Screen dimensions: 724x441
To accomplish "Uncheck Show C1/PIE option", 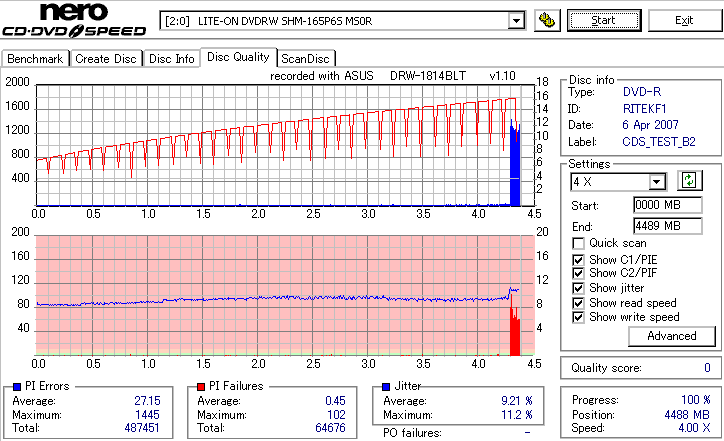I will pyautogui.click(x=578, y=260).
